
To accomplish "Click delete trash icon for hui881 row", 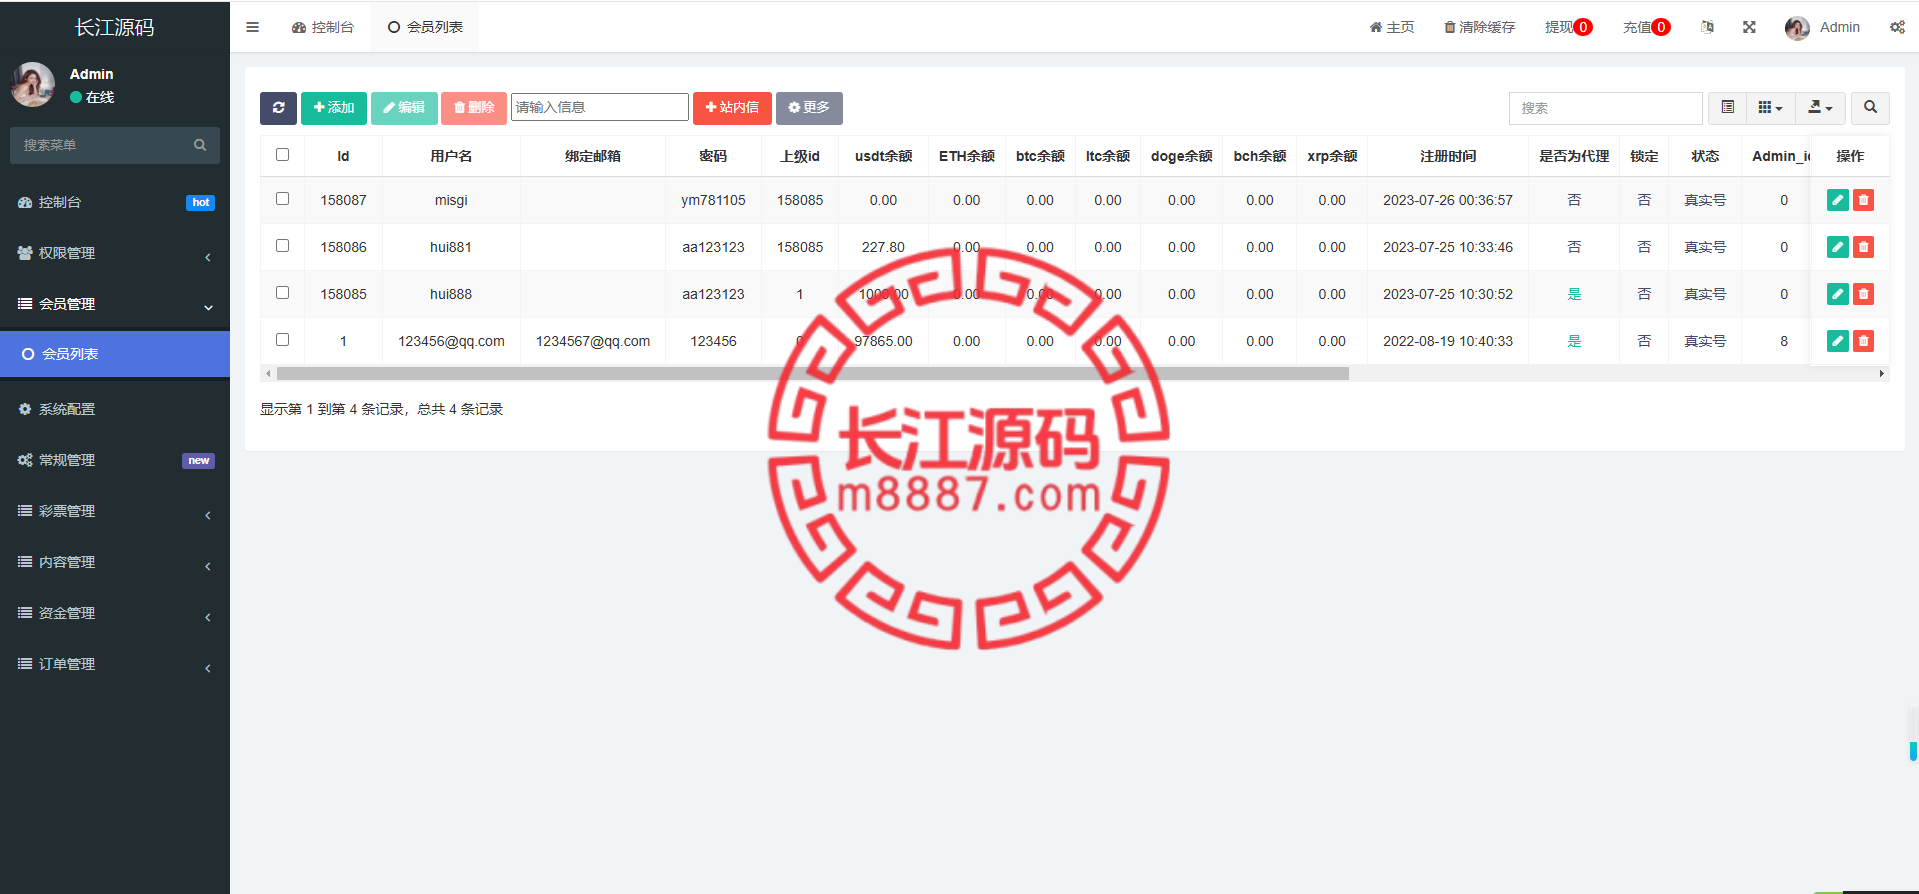I will point(1863,247).
